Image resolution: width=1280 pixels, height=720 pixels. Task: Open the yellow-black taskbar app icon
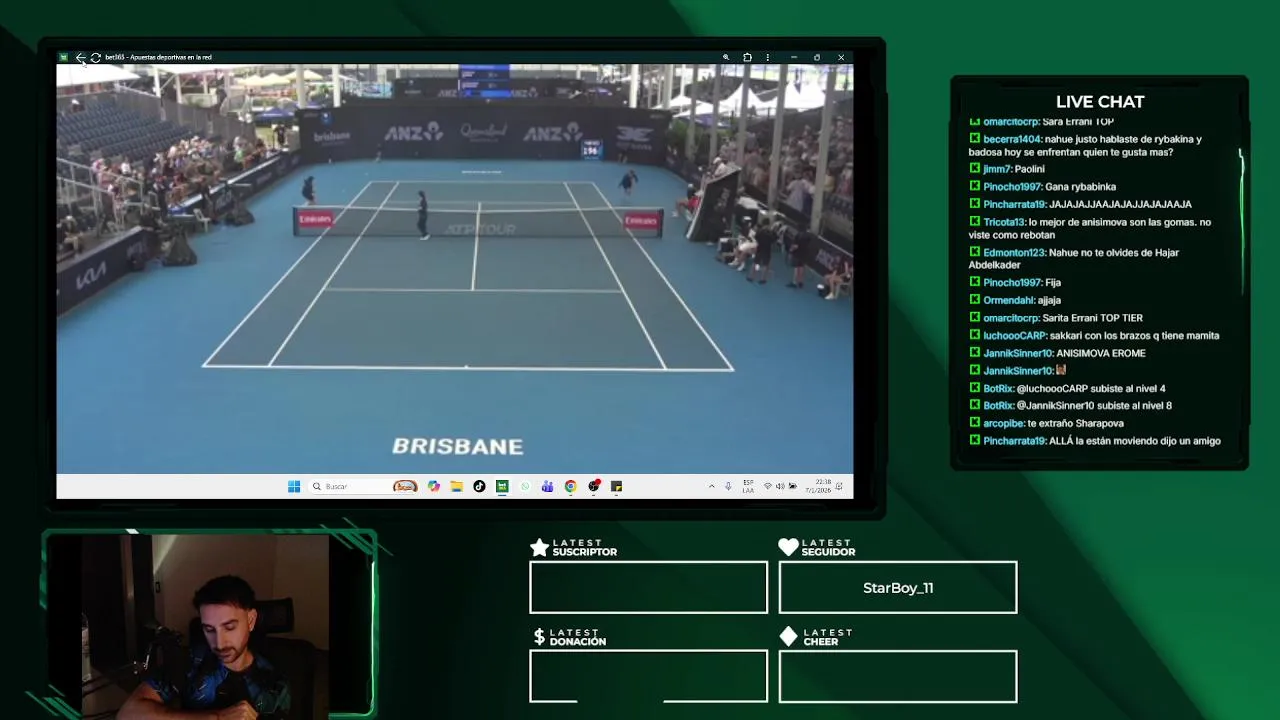click(617, 486)
